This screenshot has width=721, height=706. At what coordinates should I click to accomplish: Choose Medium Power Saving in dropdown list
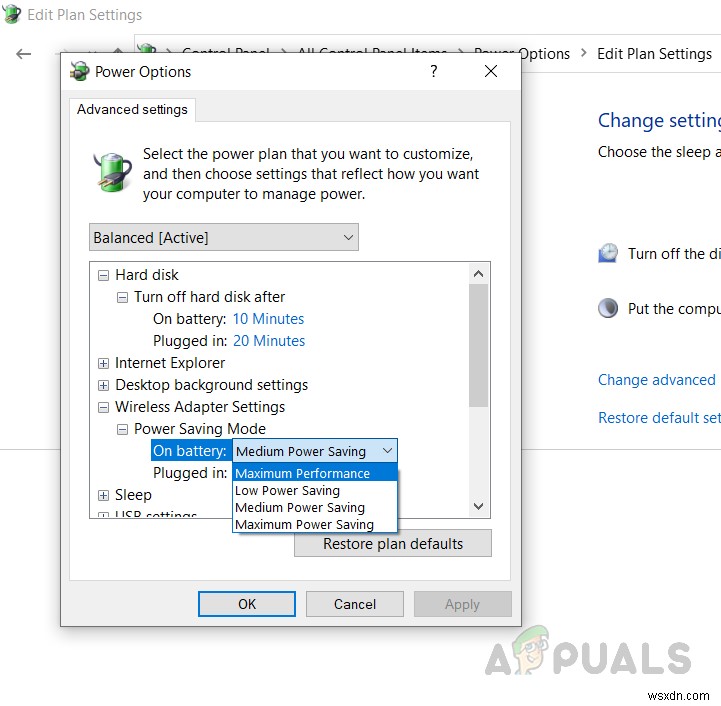click(x=315, y=507)
